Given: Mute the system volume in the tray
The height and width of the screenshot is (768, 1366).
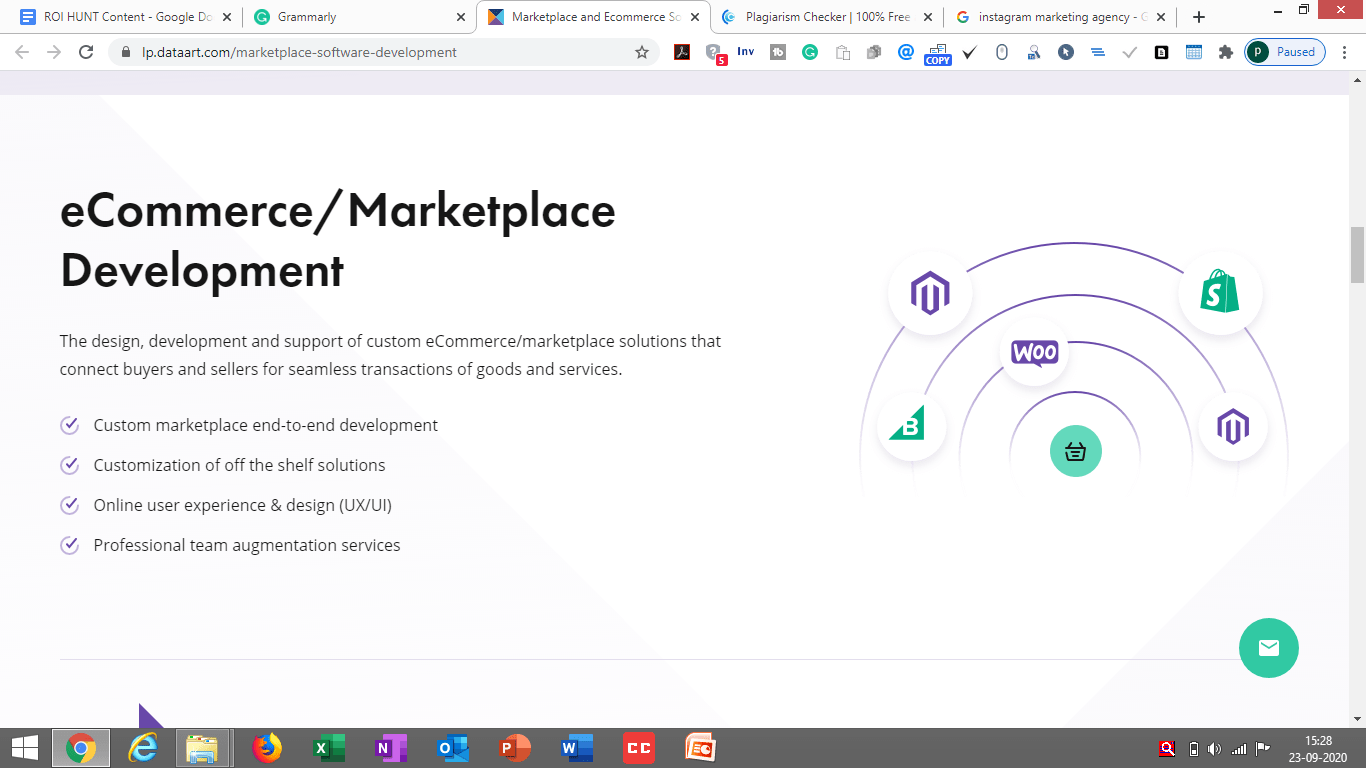Looking at the screenshot, I should tap(1215, 747).
